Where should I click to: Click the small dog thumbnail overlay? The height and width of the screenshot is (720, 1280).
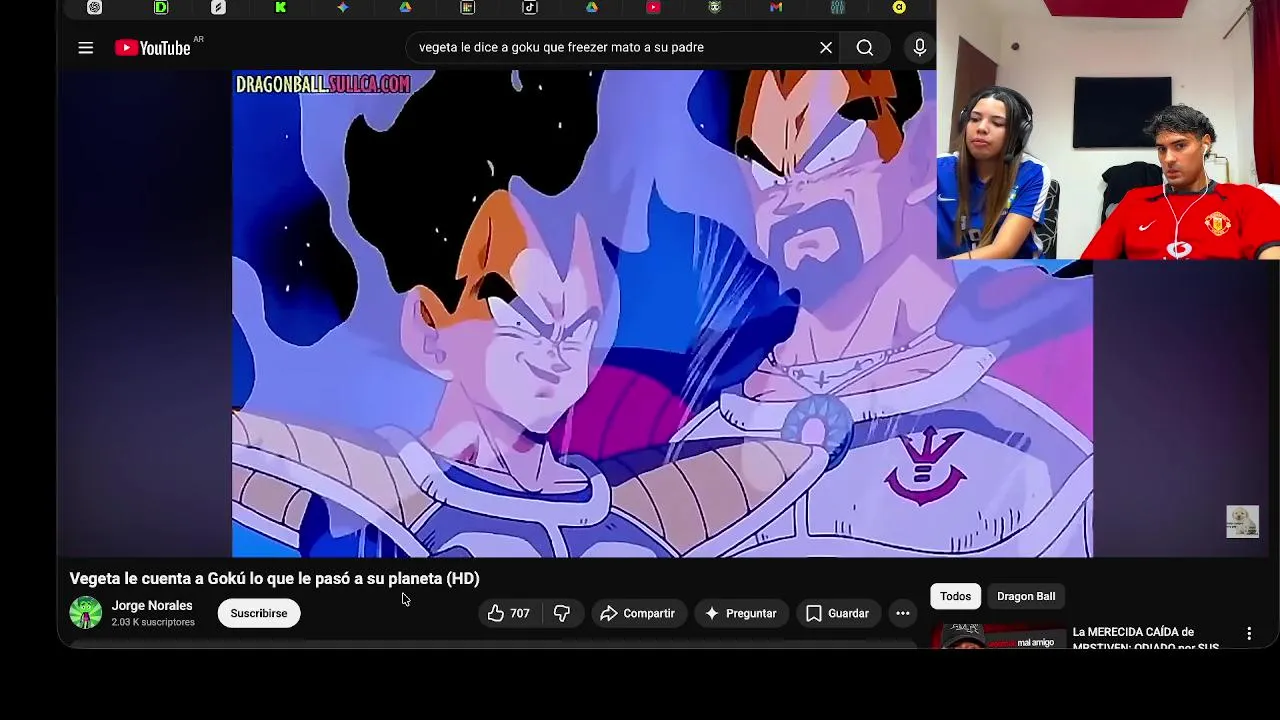(1242, 521)
